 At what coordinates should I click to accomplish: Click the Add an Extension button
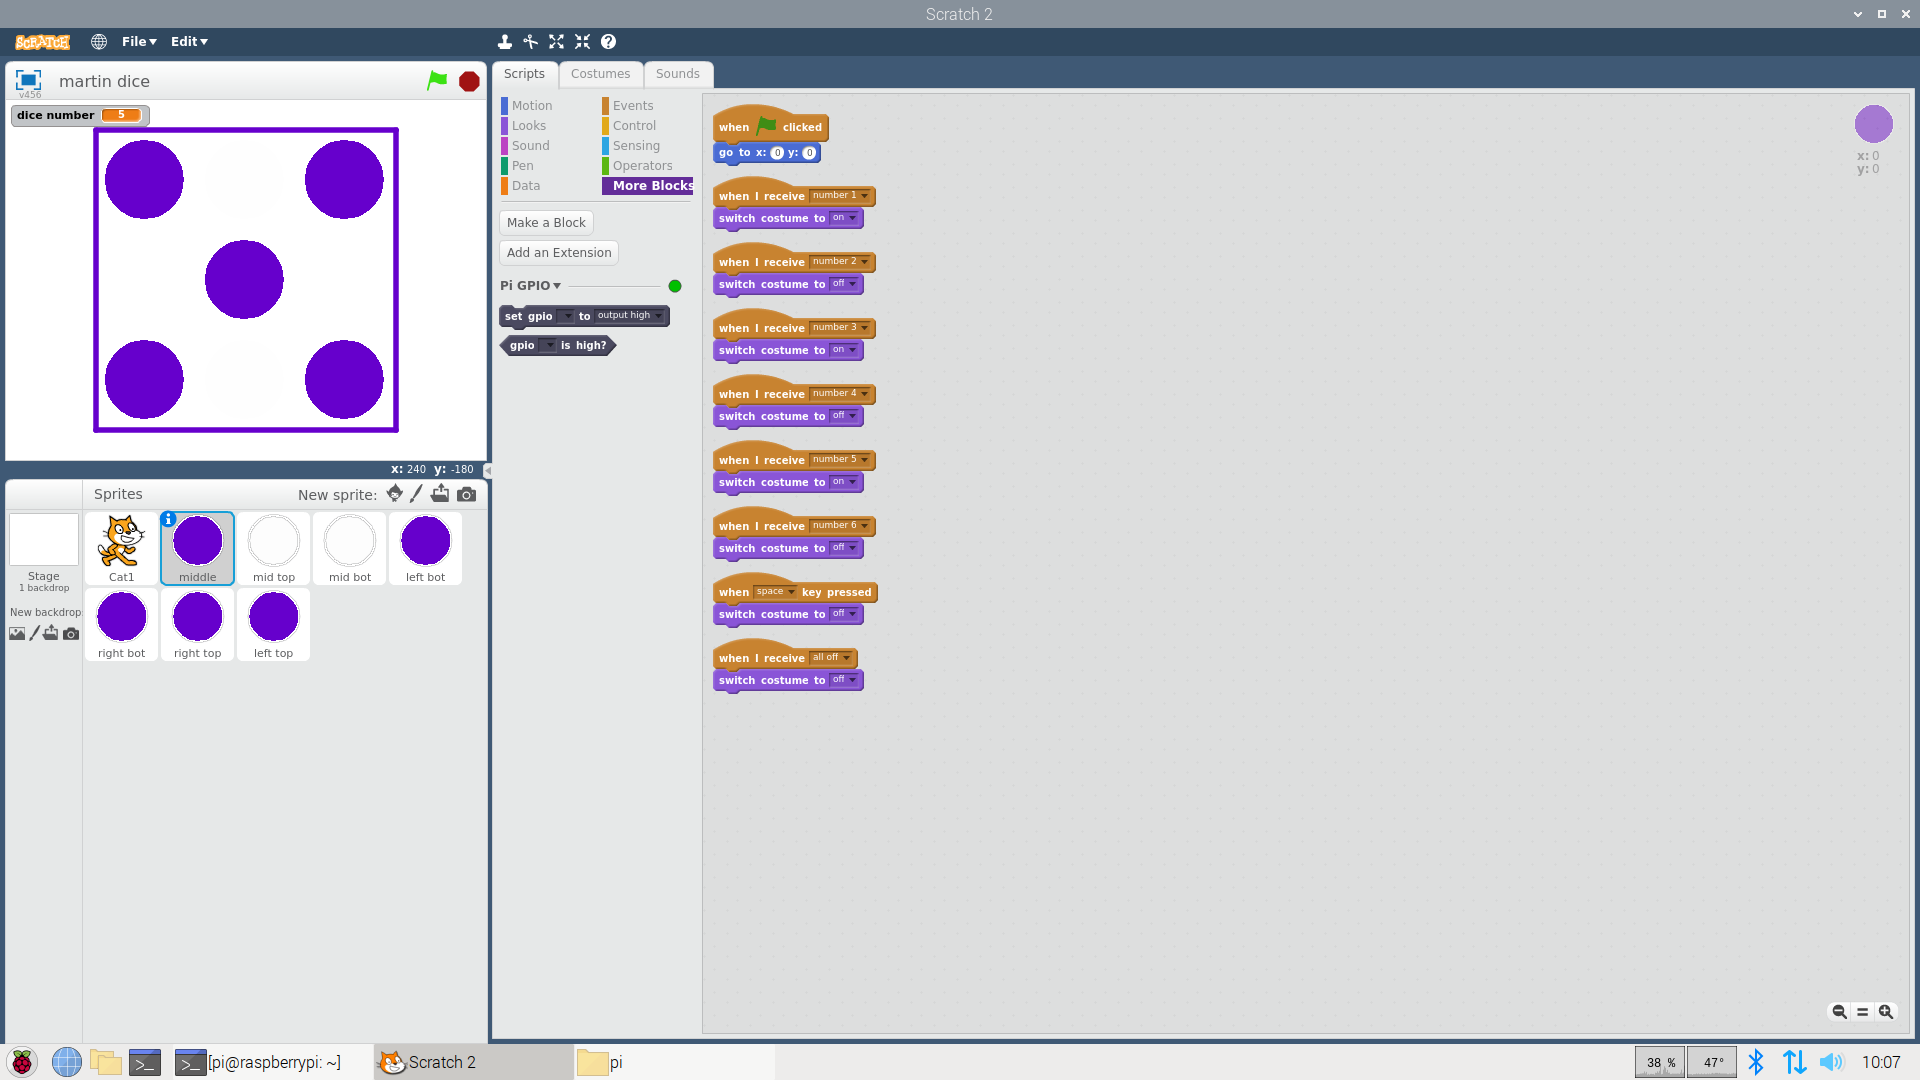point(559,253)
